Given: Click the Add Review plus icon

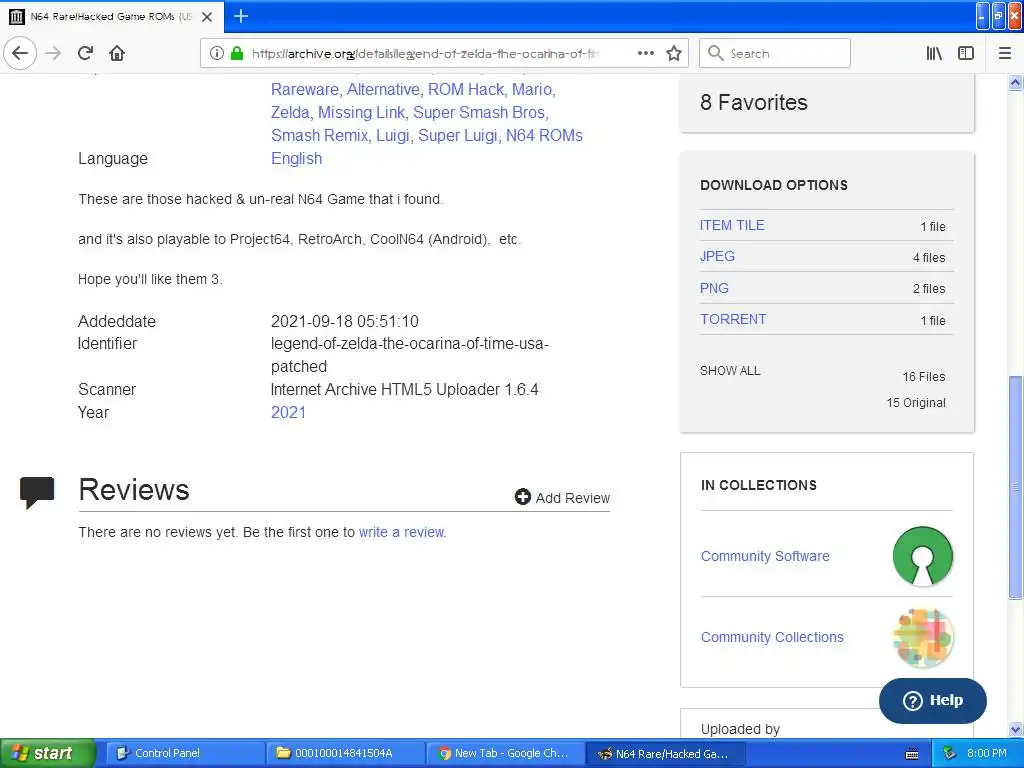Looking at the screenshot, I should [522, 497].
